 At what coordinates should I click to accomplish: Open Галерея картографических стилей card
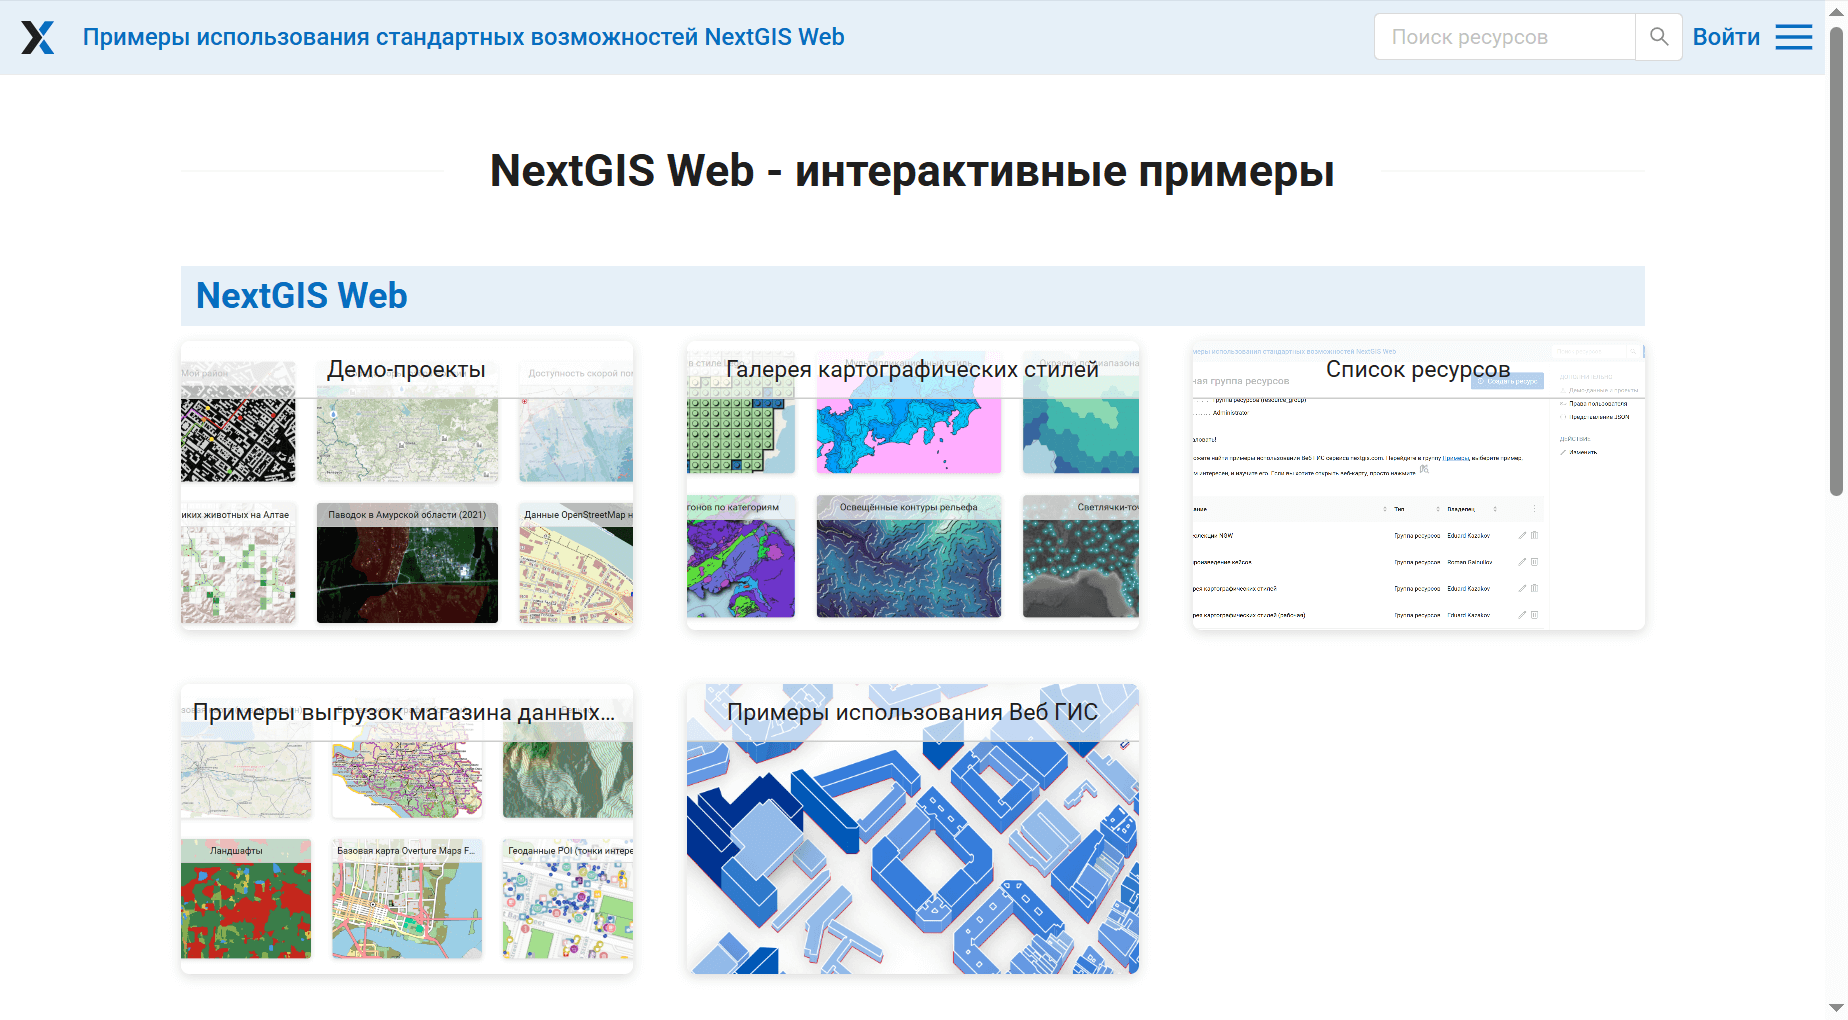(x=911, y=370)
